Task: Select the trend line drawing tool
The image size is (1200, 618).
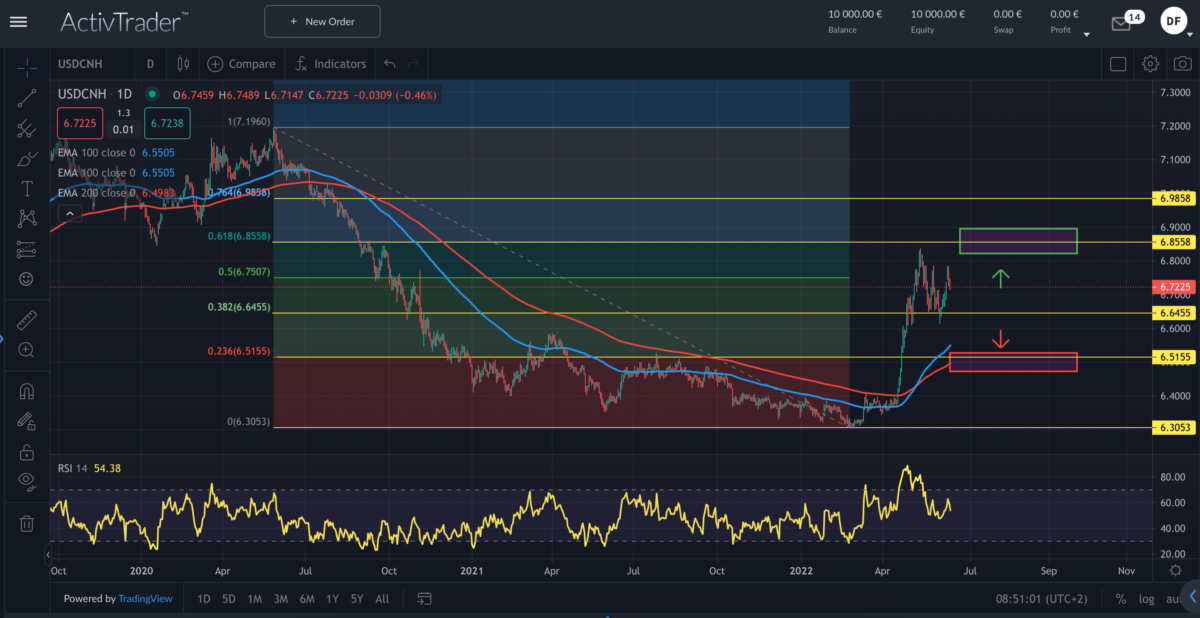Action: click(x=27, y=97)
